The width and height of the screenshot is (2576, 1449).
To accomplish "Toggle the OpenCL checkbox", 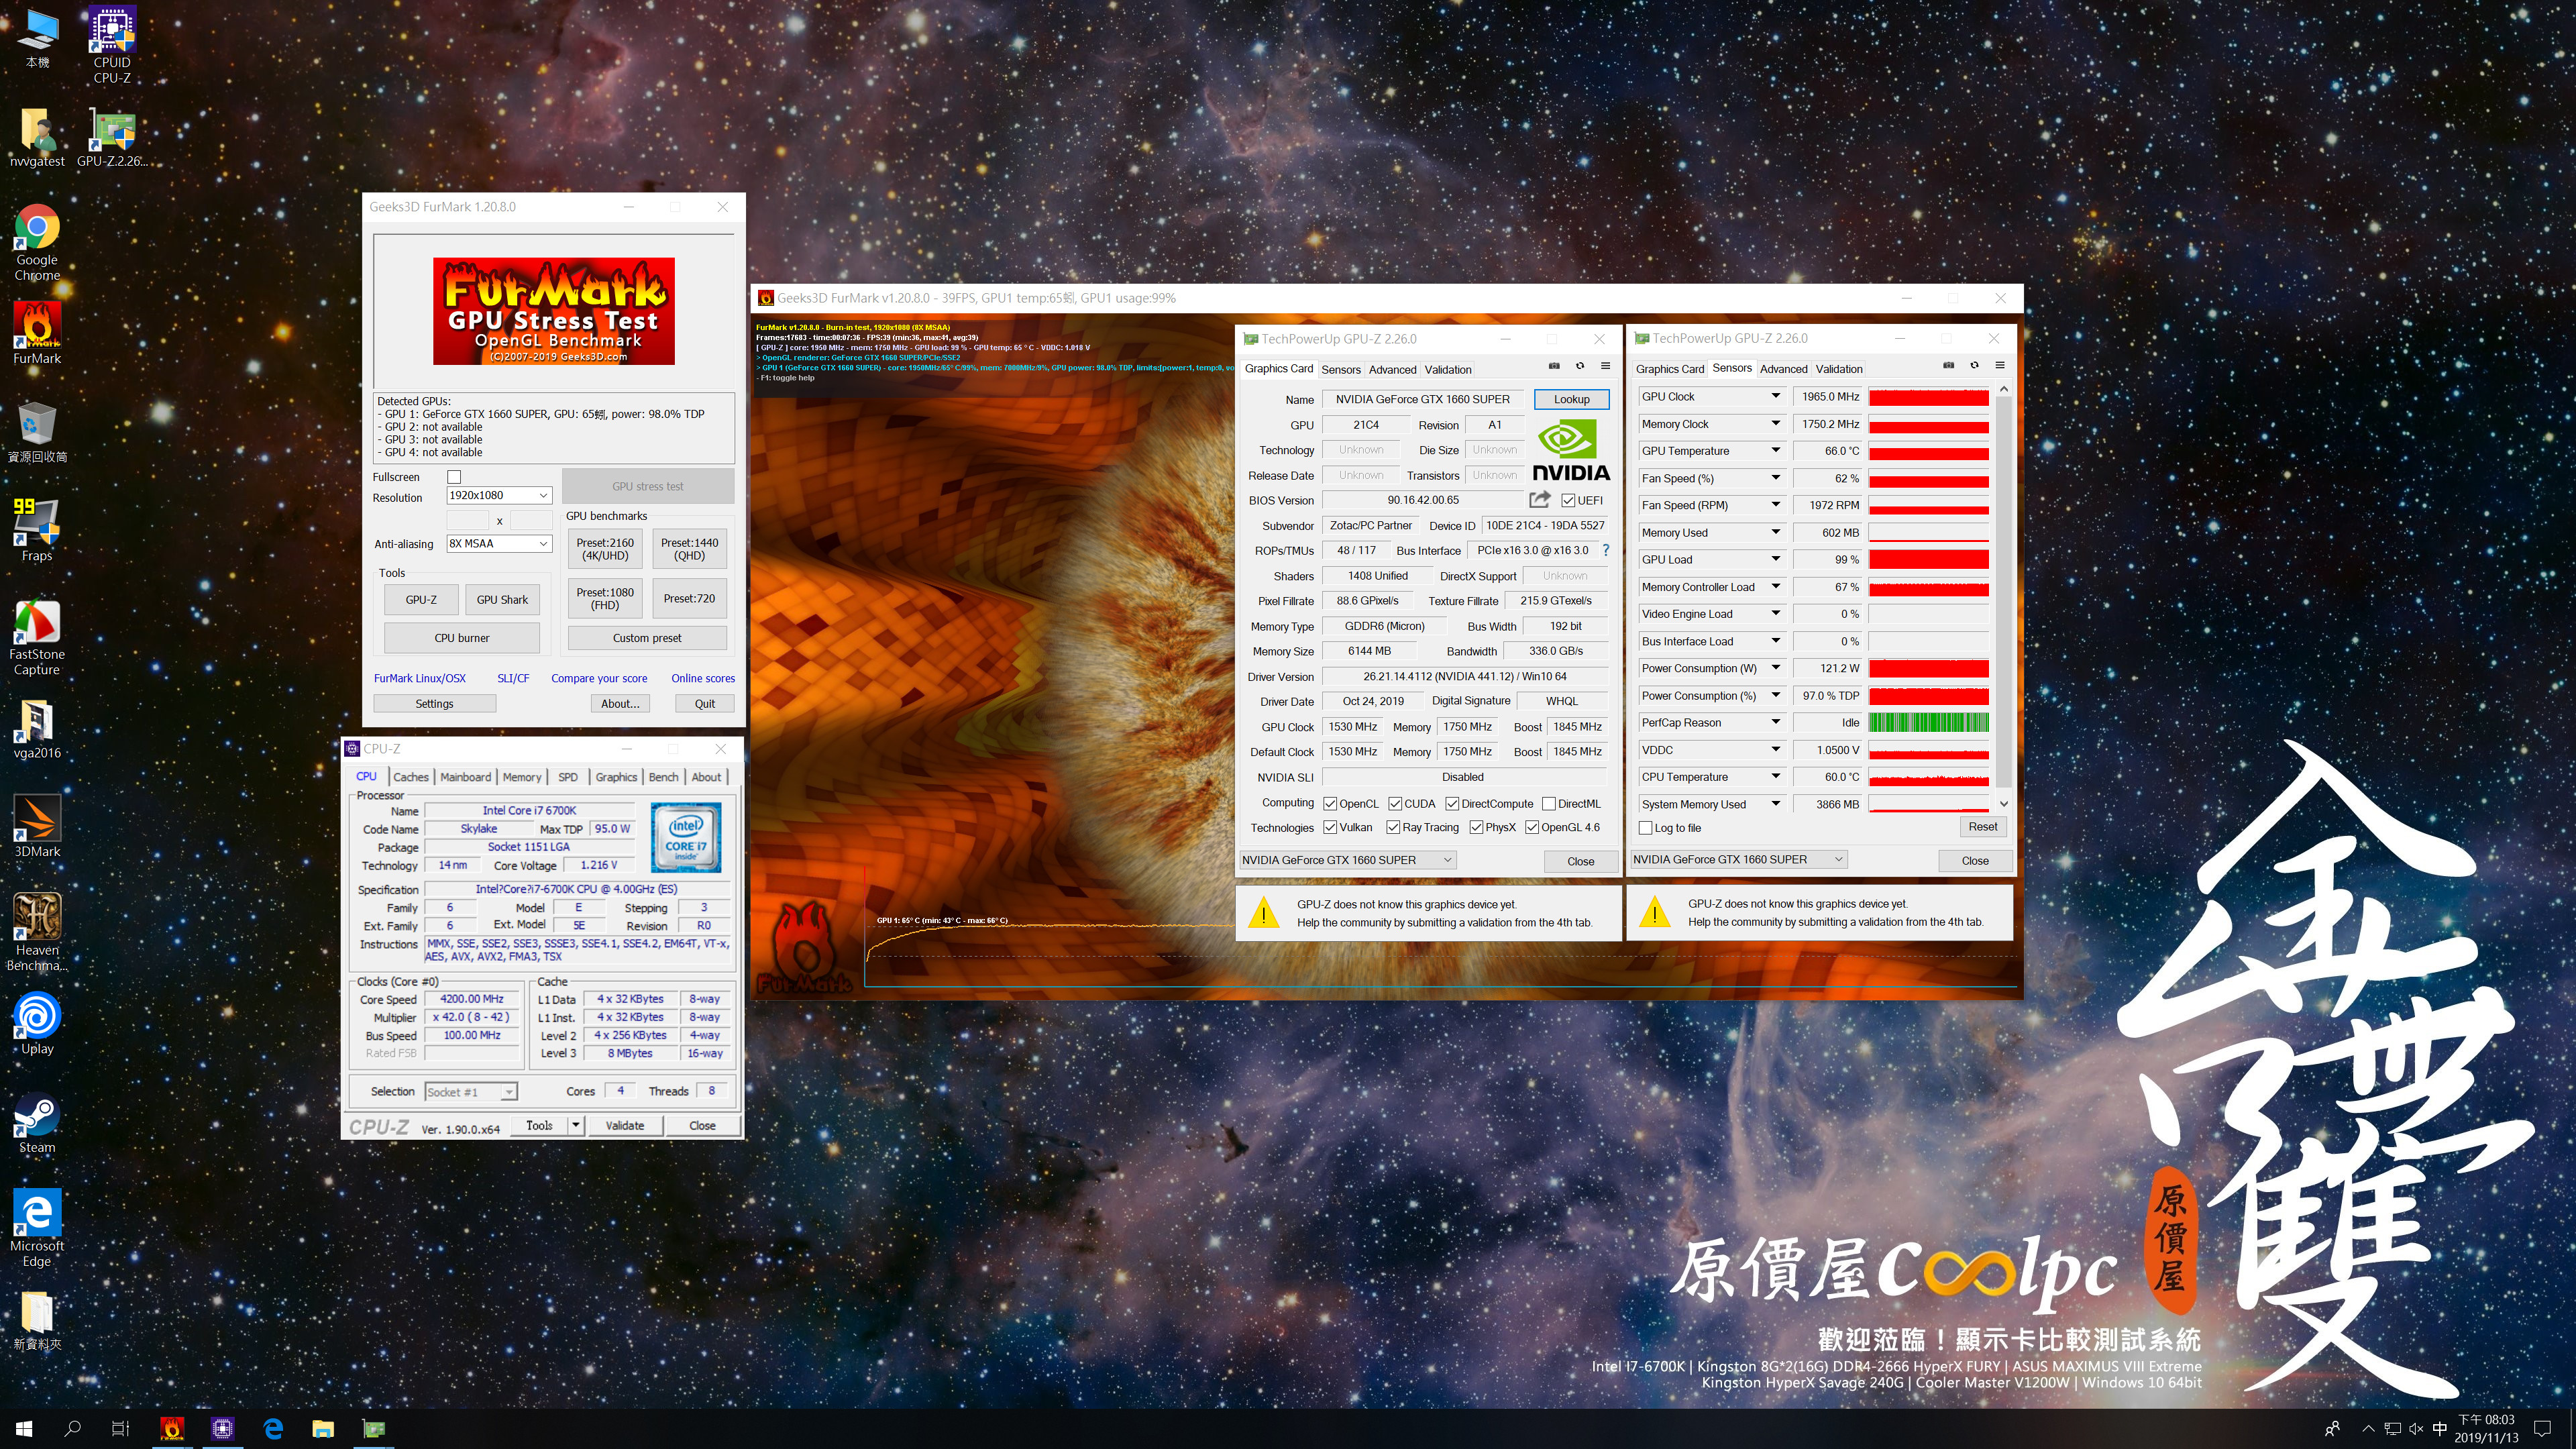I will tap(1330, 803).
